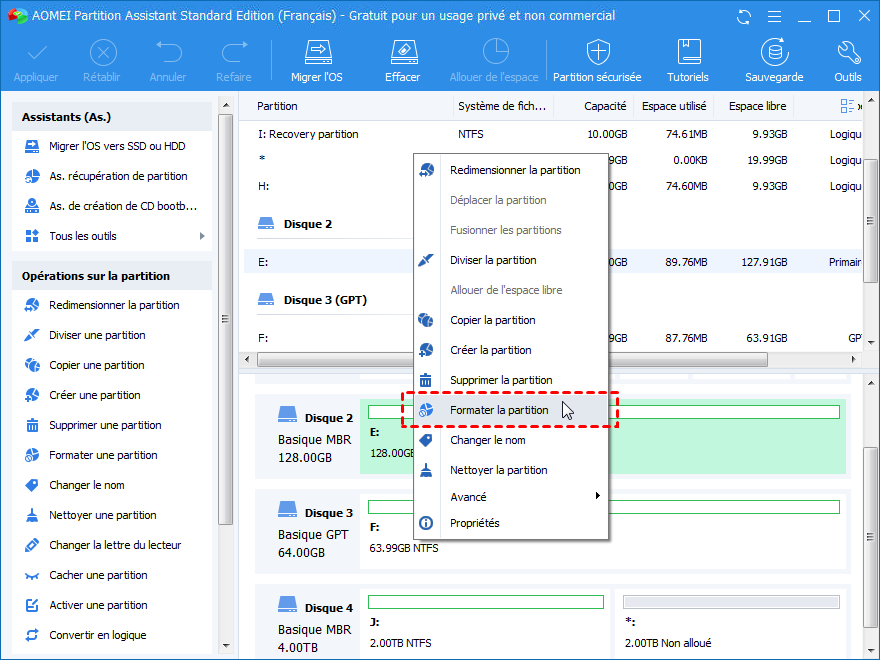The width and height of the screenshot is (880, 660).
Task: Open the Partition sécurisée tool
Action: pyautogui.click(x=597, y=61)
